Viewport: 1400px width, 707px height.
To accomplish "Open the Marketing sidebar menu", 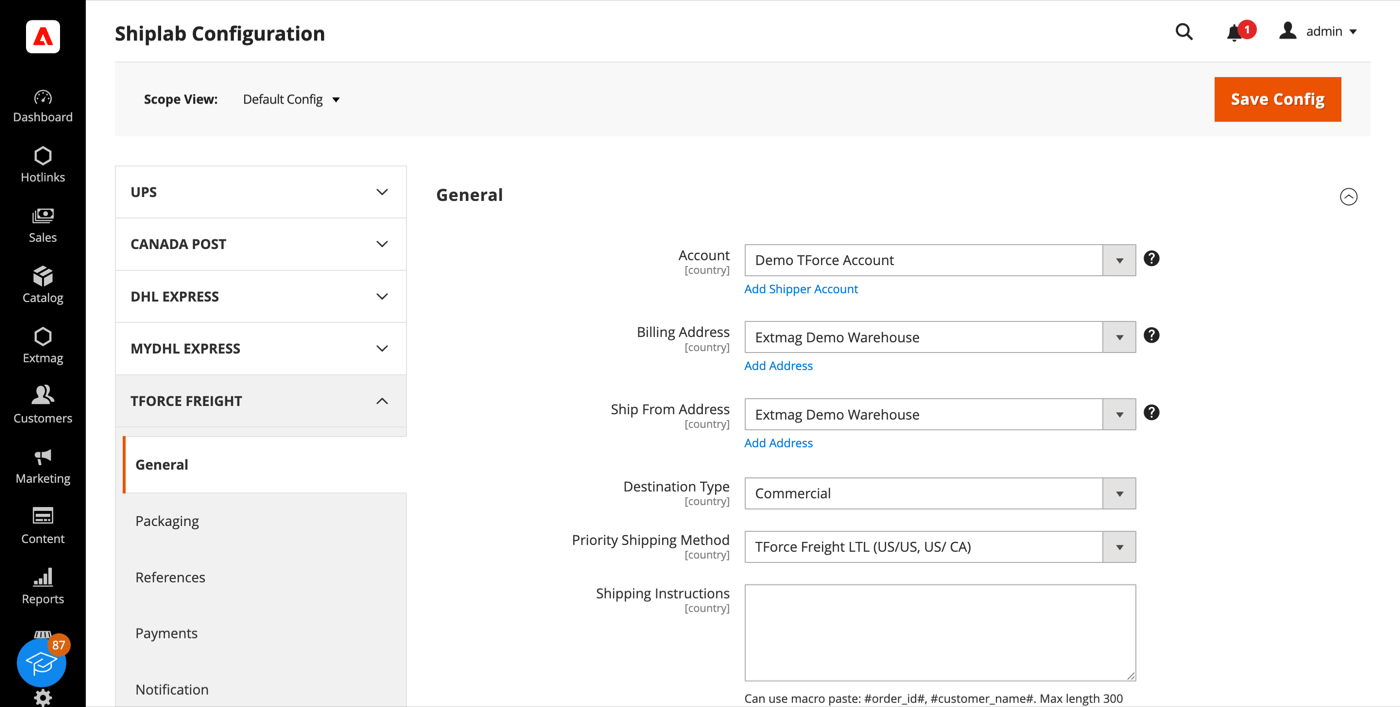I will pyautogui.click(x=43, y=466).
